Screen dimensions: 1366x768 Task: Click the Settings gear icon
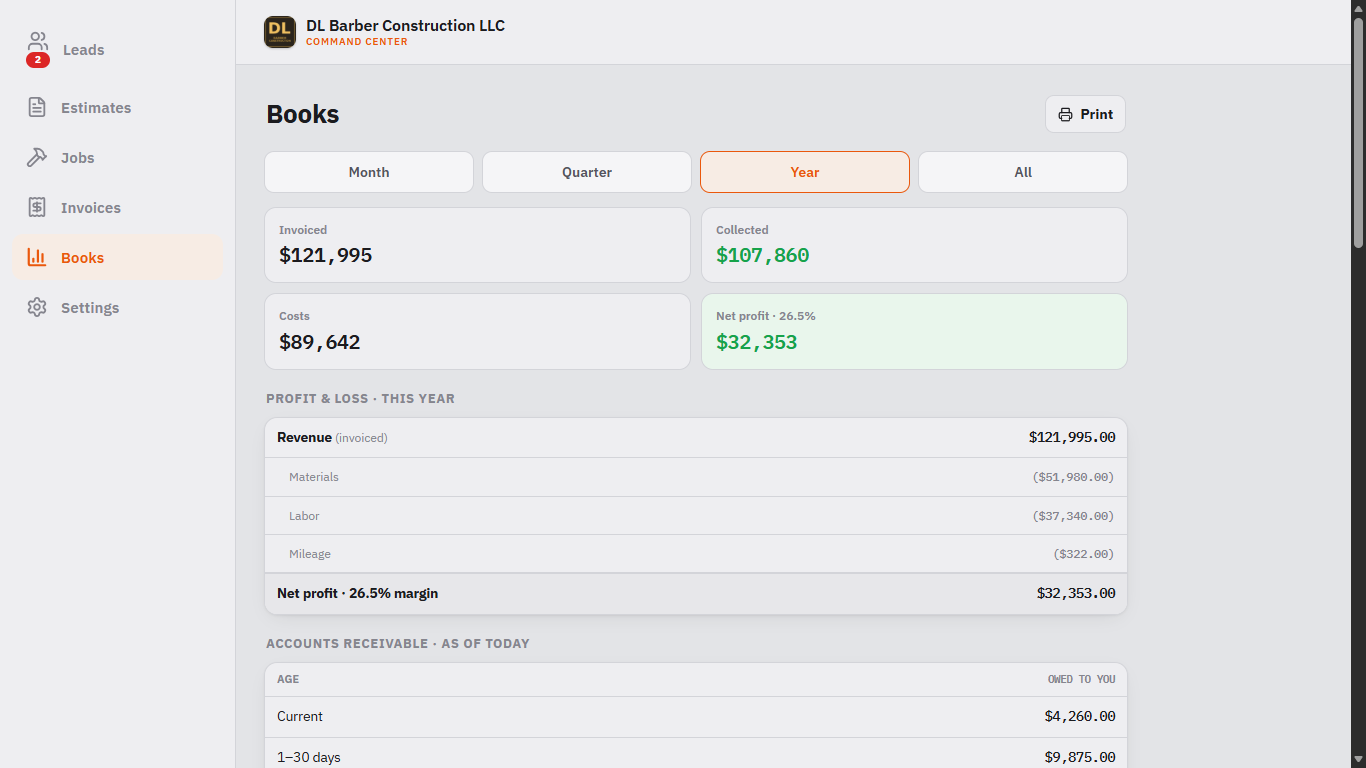point(37,307)
